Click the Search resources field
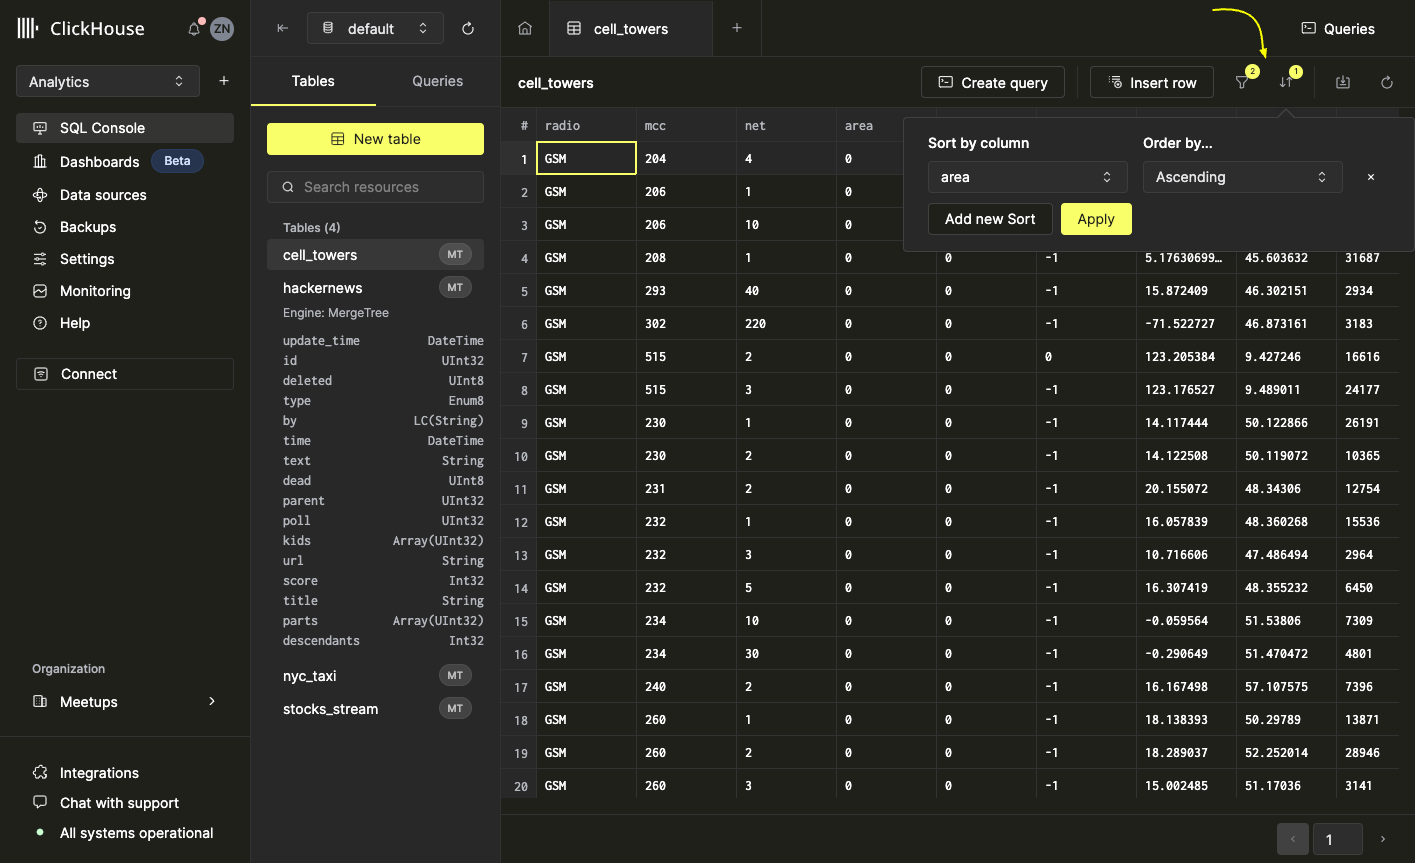Viewport: 1415px width, 863px height. 375,187
